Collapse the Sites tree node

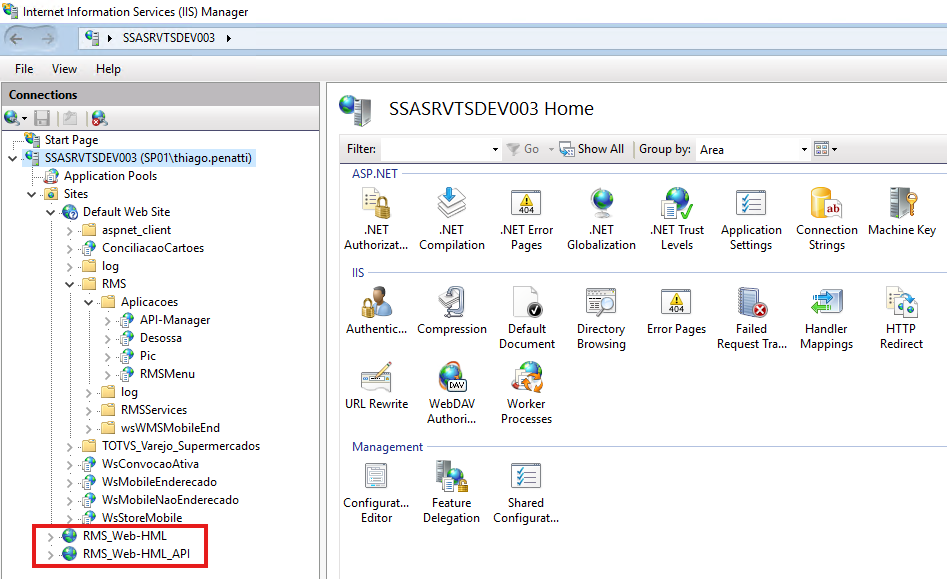(31, 194)
